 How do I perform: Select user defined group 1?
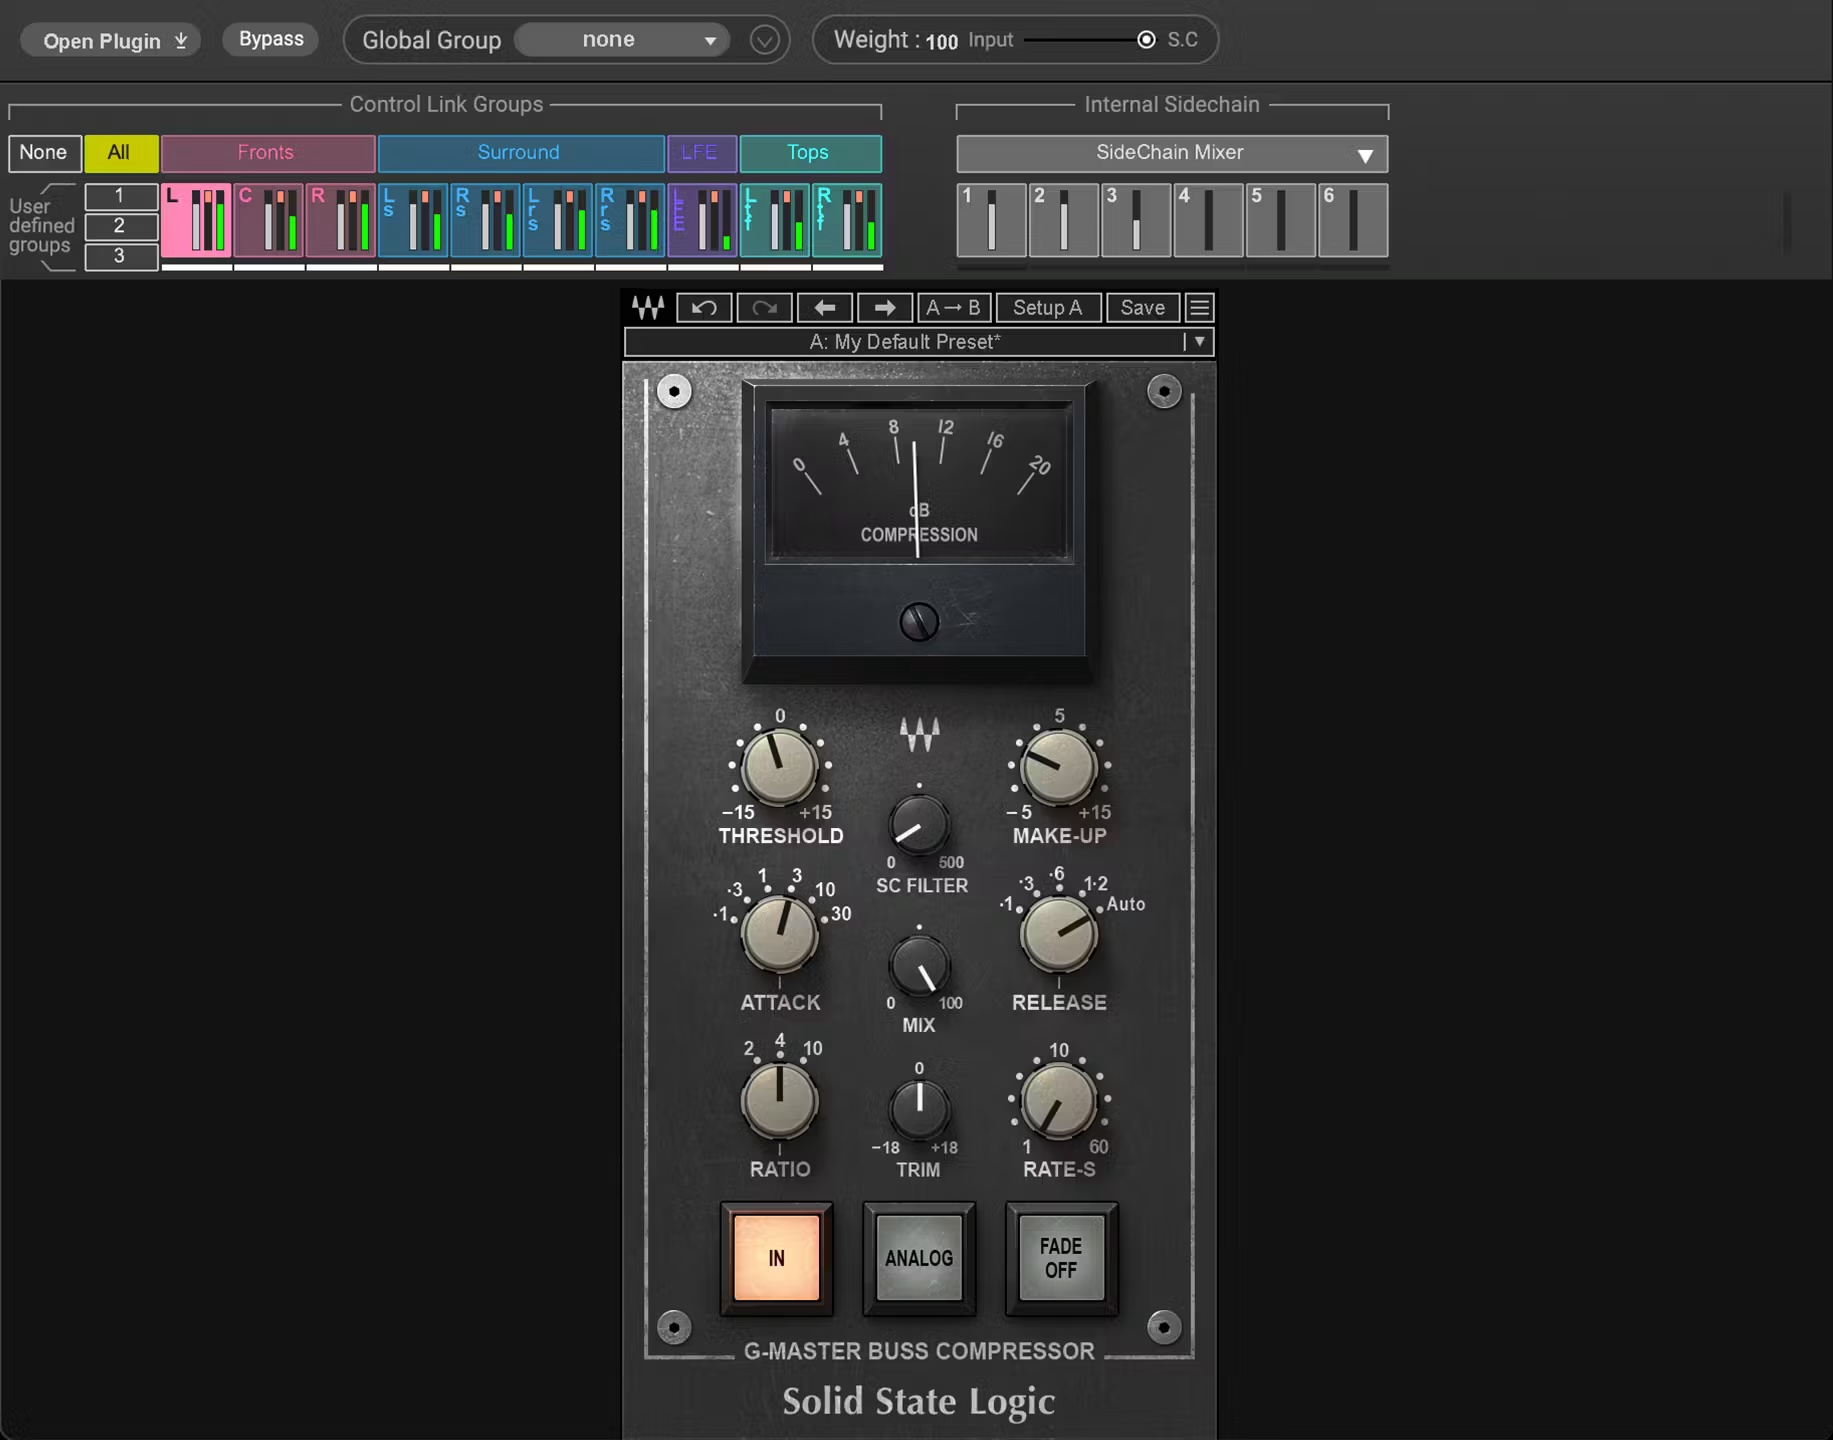click(x=120, y=196)
